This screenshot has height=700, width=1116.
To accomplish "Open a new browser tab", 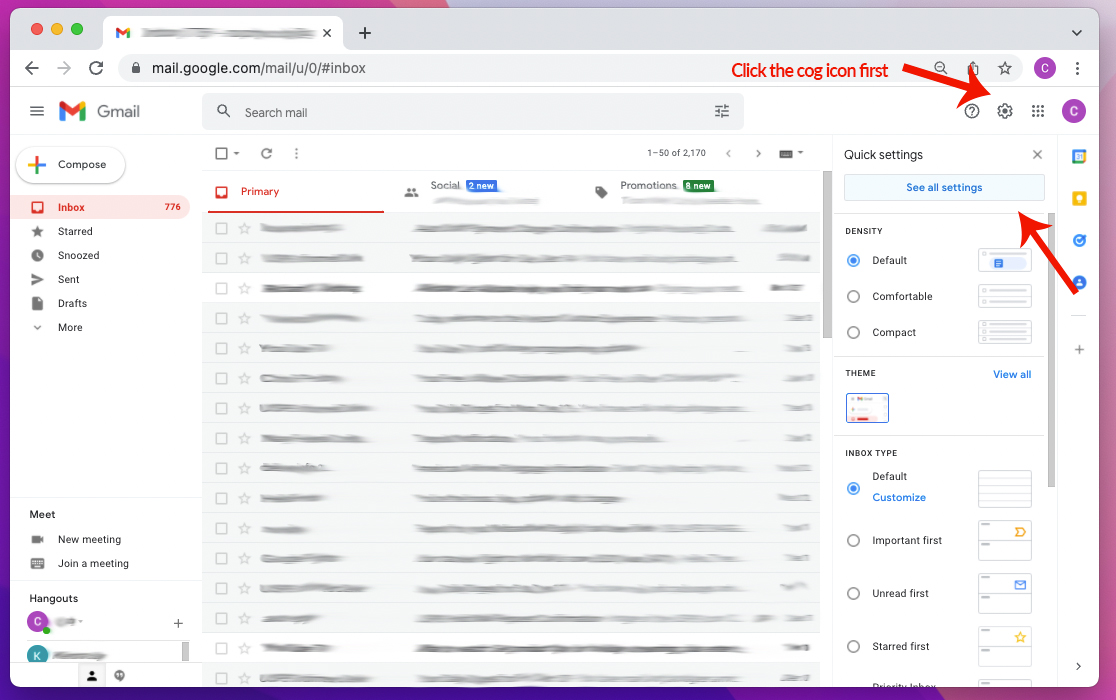I will [364, 33].
